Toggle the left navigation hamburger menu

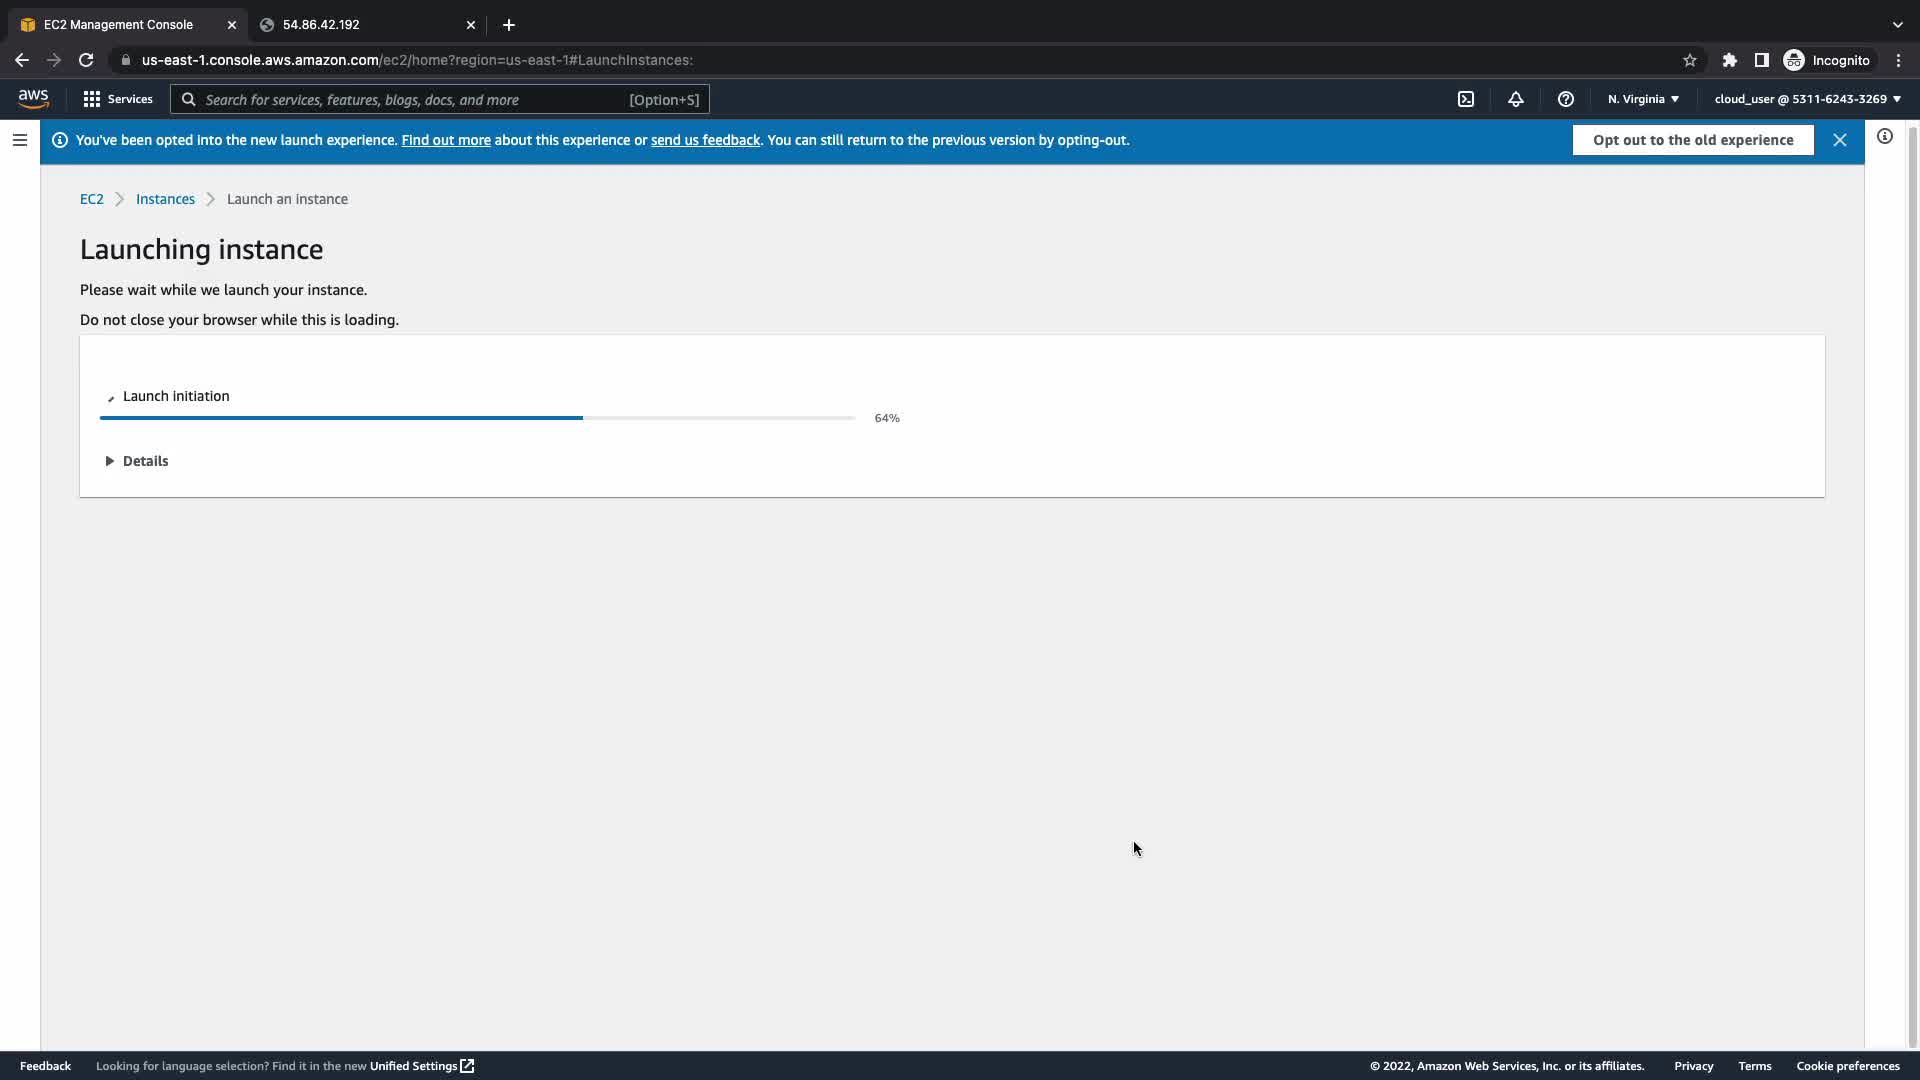[x=20, y=140]
